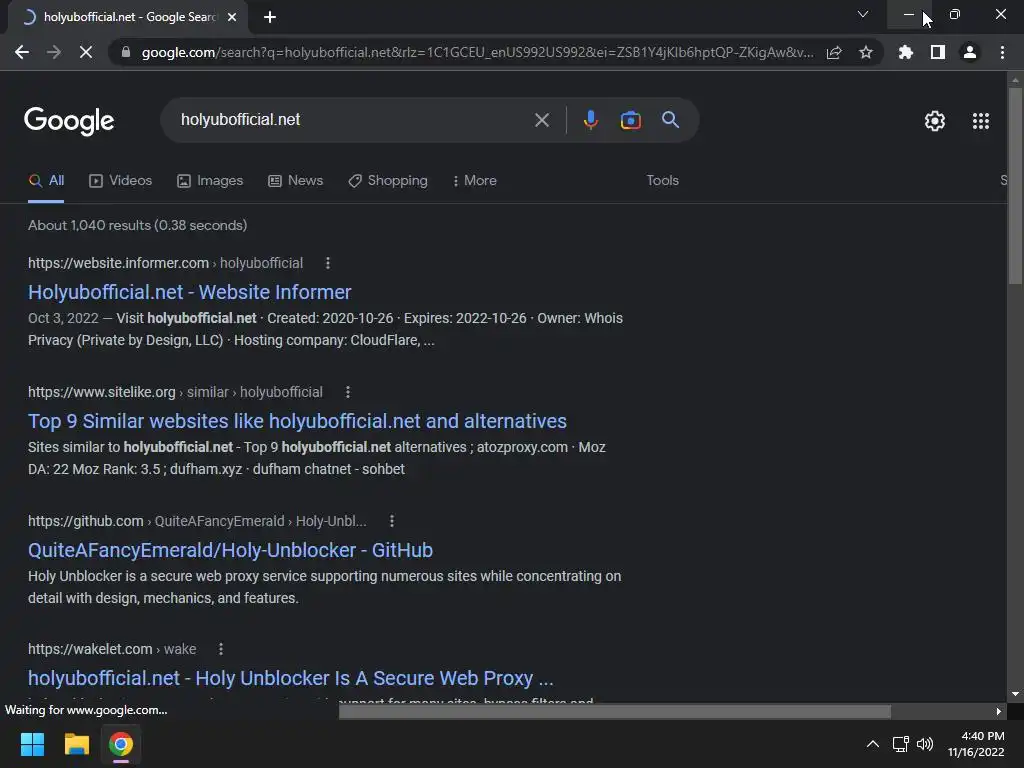
Task: Share this page icon in address bar
Action: [834, 52]
